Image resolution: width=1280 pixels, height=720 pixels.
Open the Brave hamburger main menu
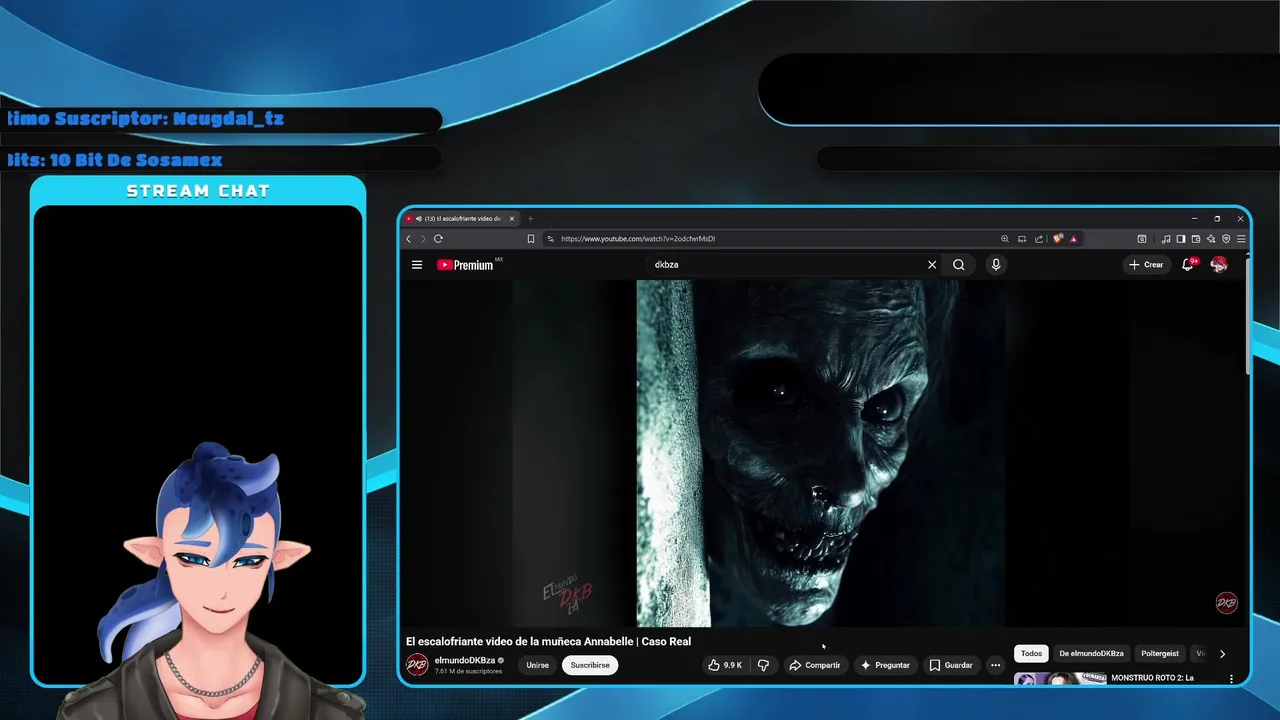coord(1241,239)
